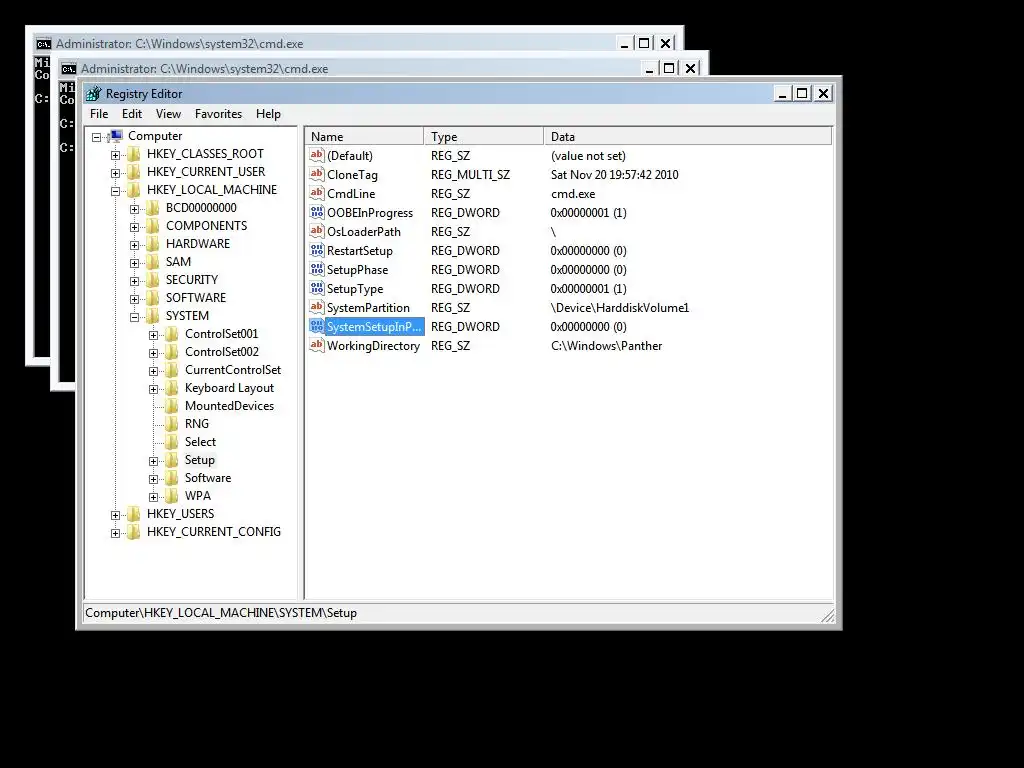Select the SetupType value name

(355, 289)
